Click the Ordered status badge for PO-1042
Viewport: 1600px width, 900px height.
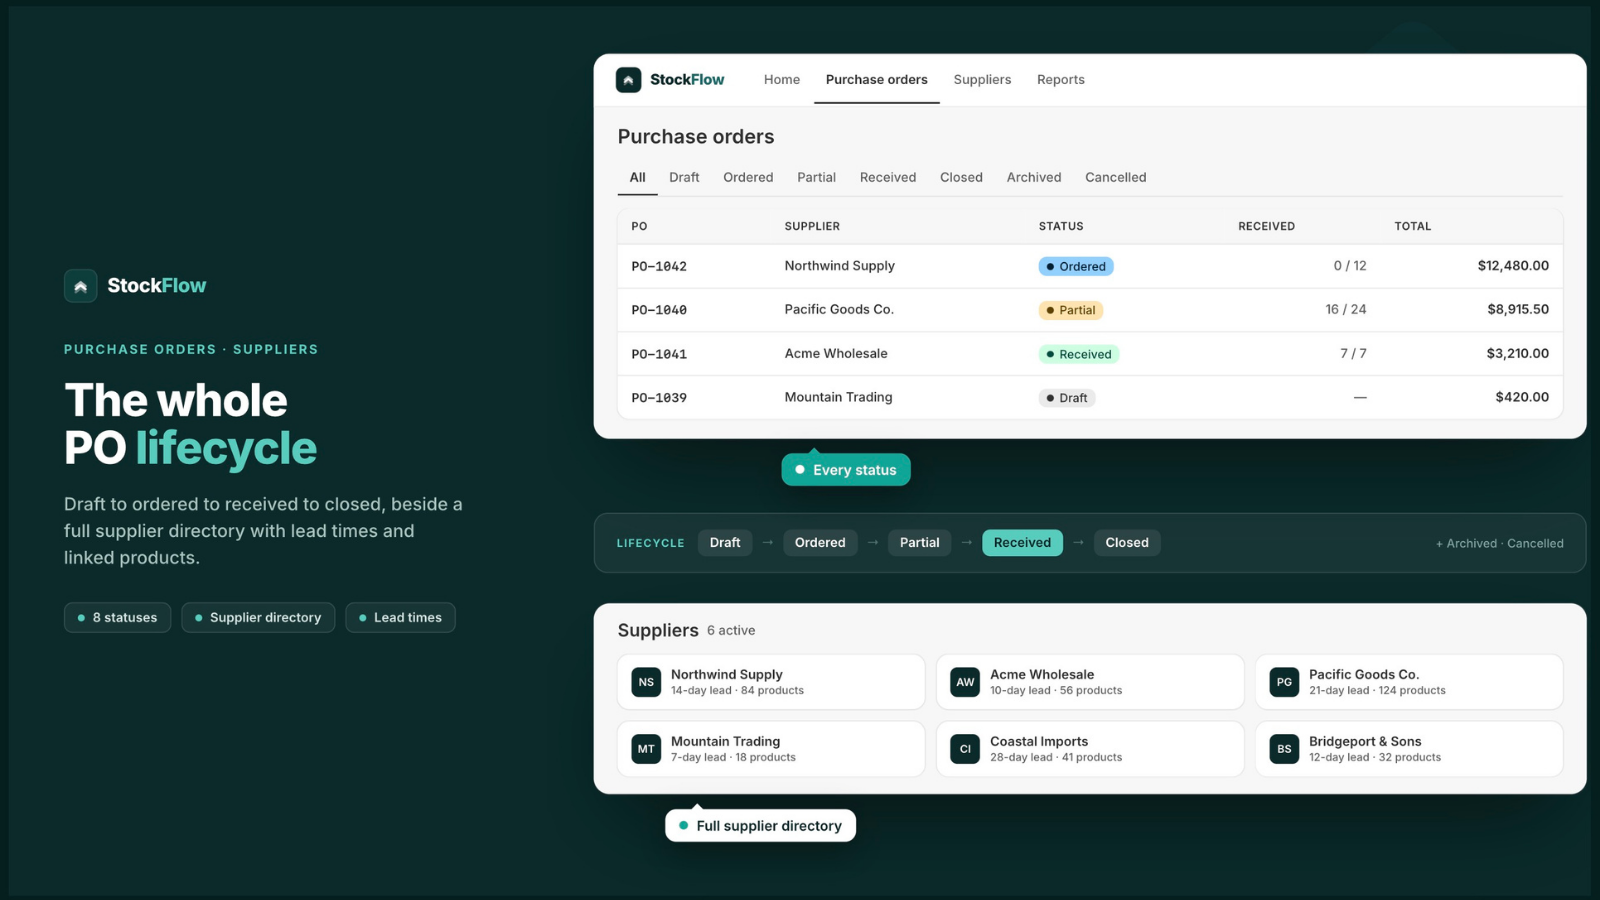tap(1076, 266)
